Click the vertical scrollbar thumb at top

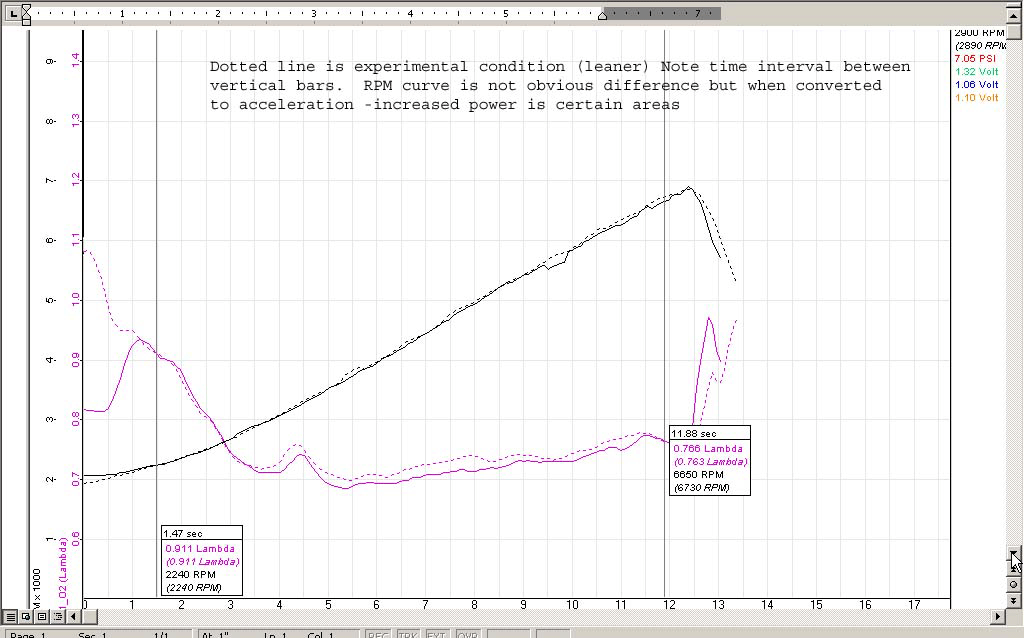pos(1014,33)
